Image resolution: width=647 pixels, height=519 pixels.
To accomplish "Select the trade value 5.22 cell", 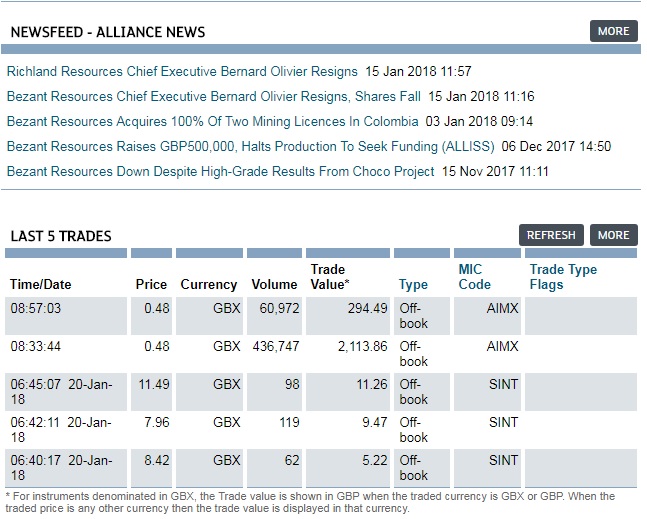I will (x=348, y=467).
